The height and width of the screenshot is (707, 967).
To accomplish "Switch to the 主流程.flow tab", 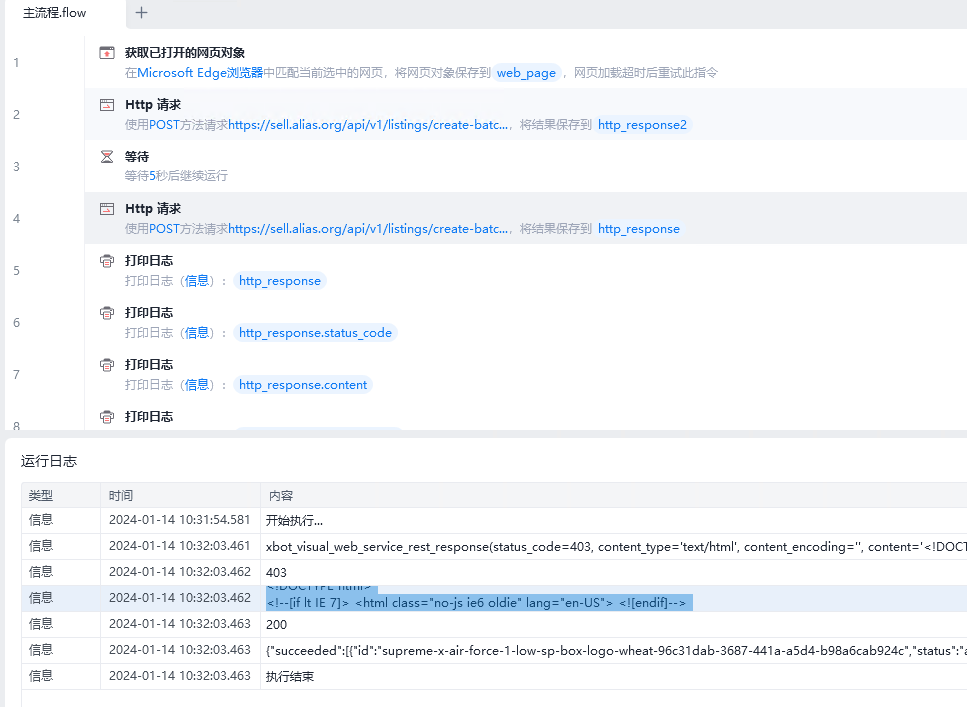I will [54, 13].
